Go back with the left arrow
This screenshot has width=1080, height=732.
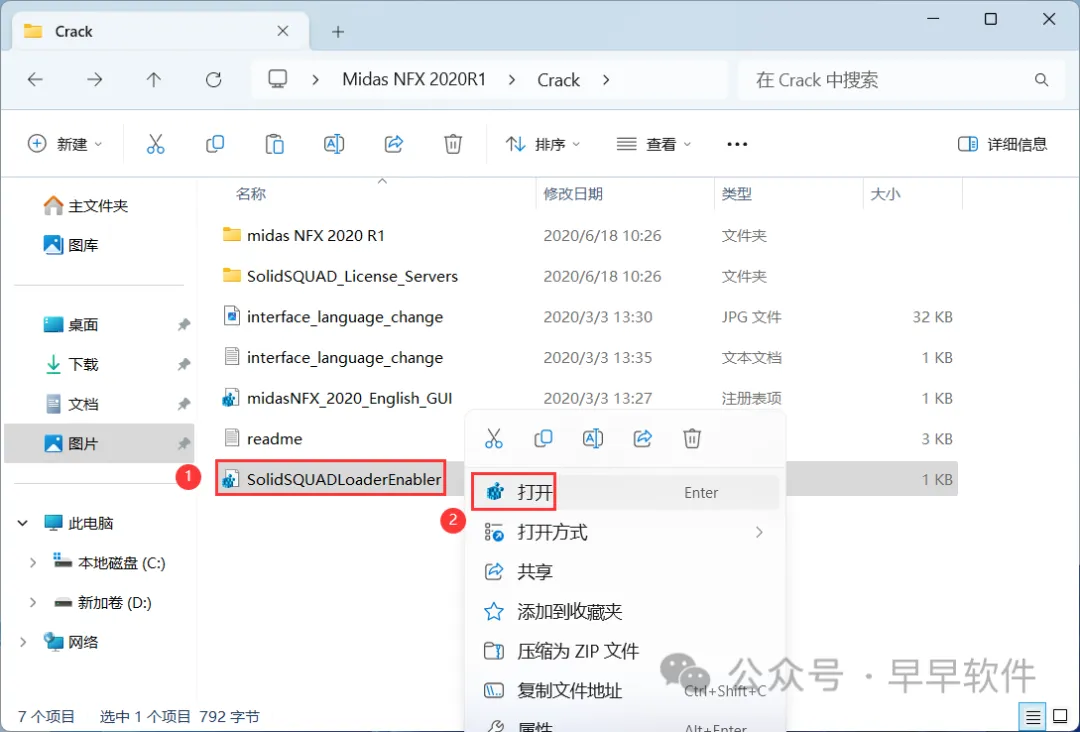[x=35, y=80]
